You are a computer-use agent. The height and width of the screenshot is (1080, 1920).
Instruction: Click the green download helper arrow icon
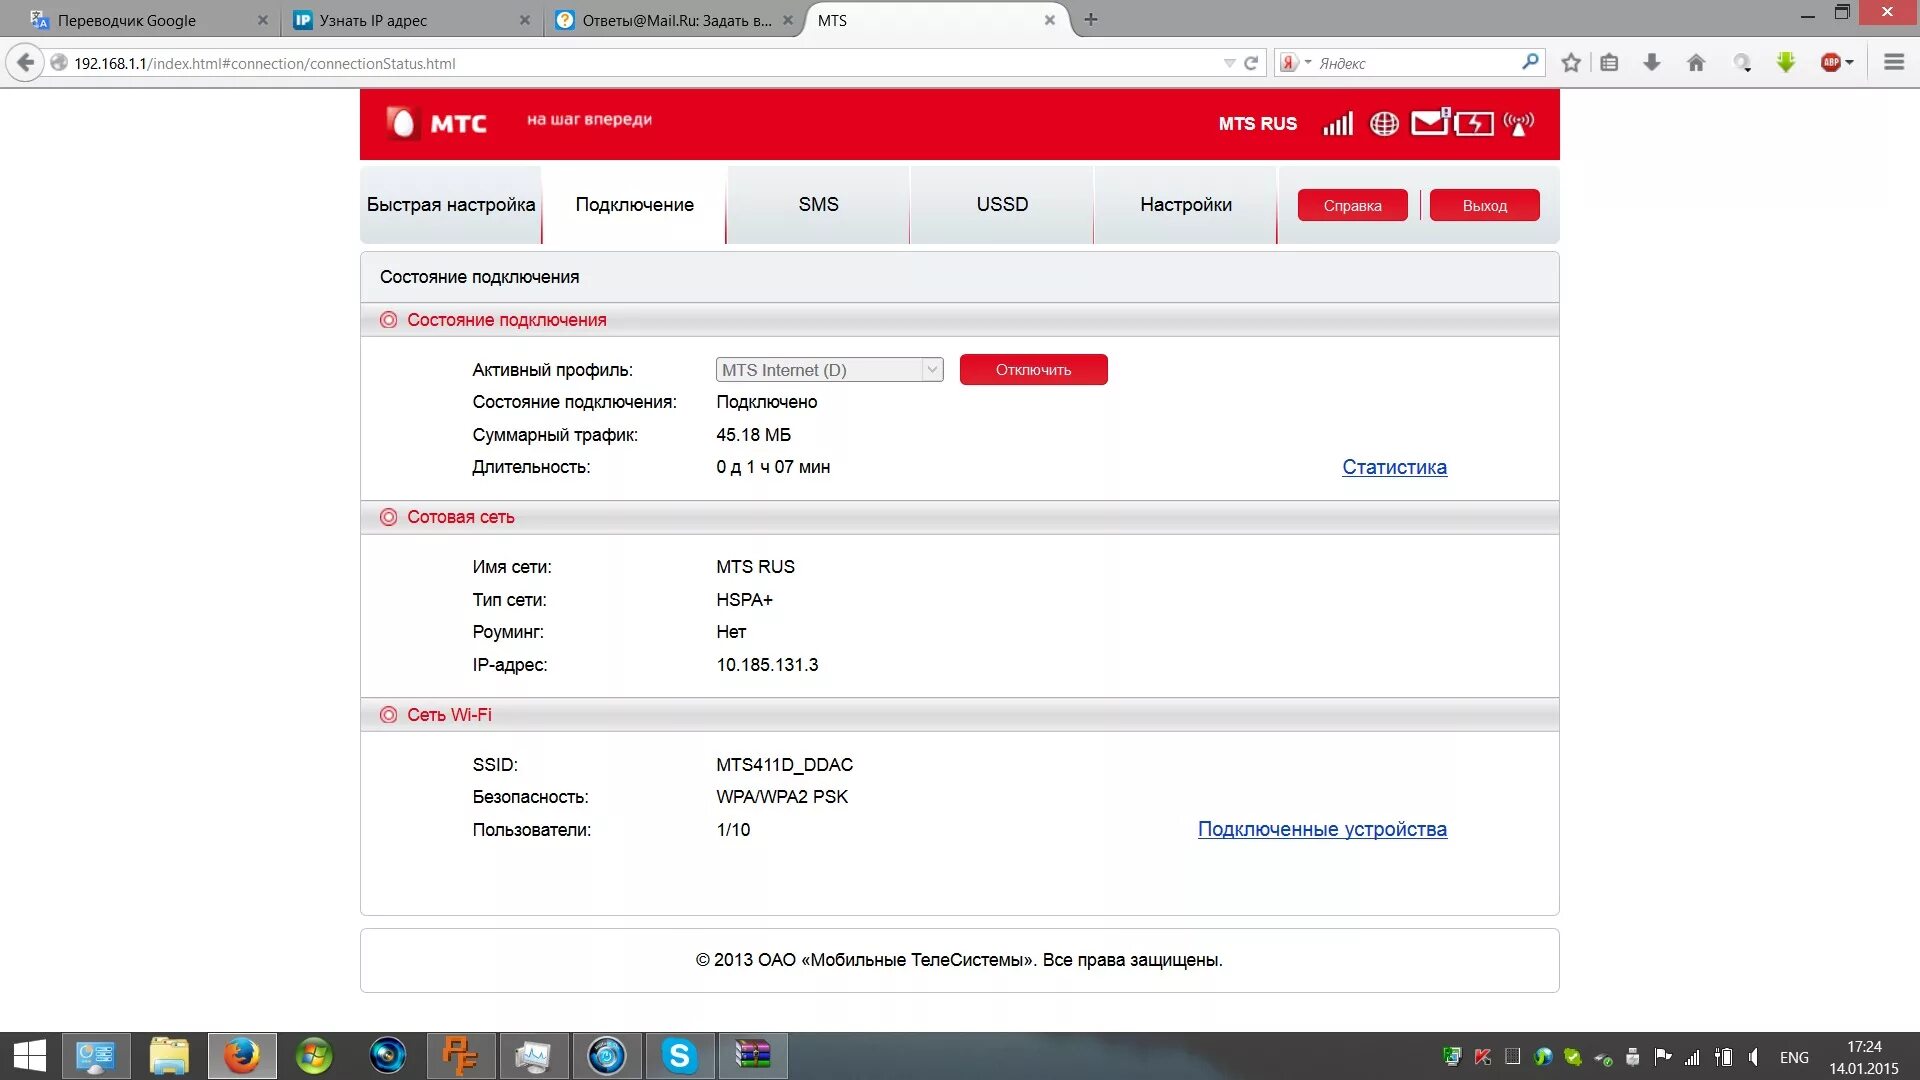click(1786, 63)
